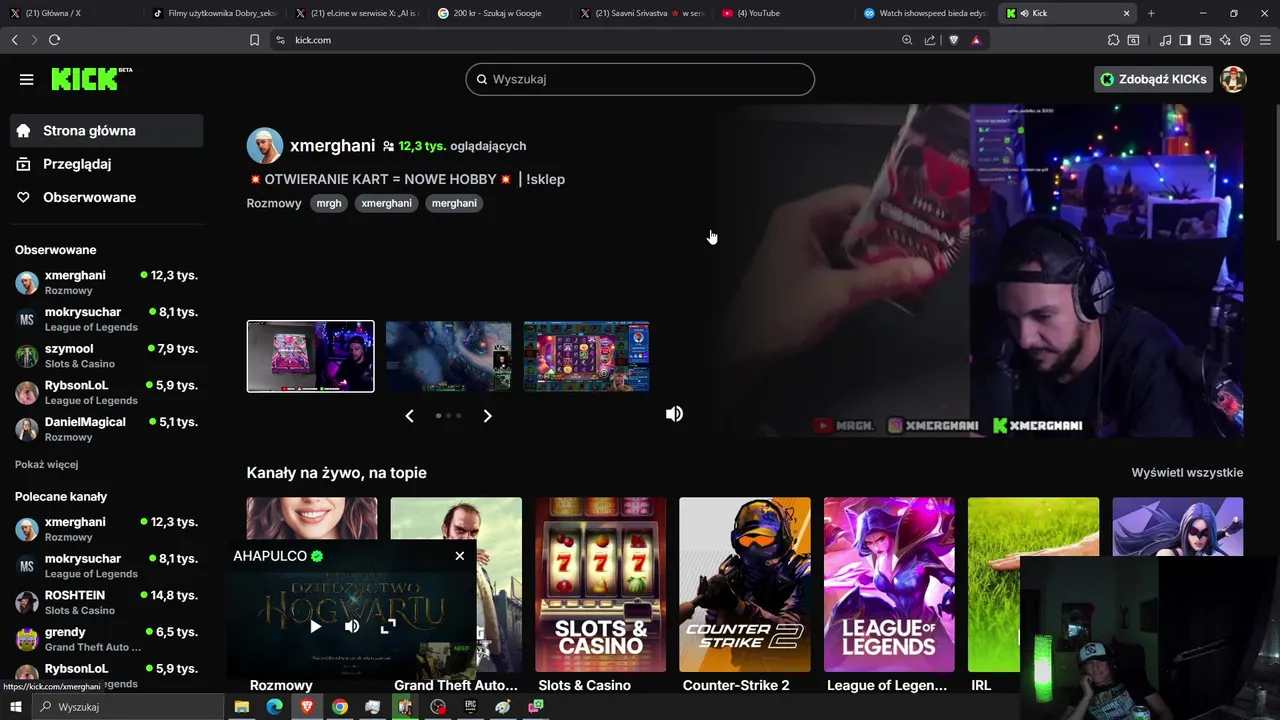This screenshot has height=720, width=1280.
Task: Open Epic Games launcher from taskbar
Action: [471, 707]
